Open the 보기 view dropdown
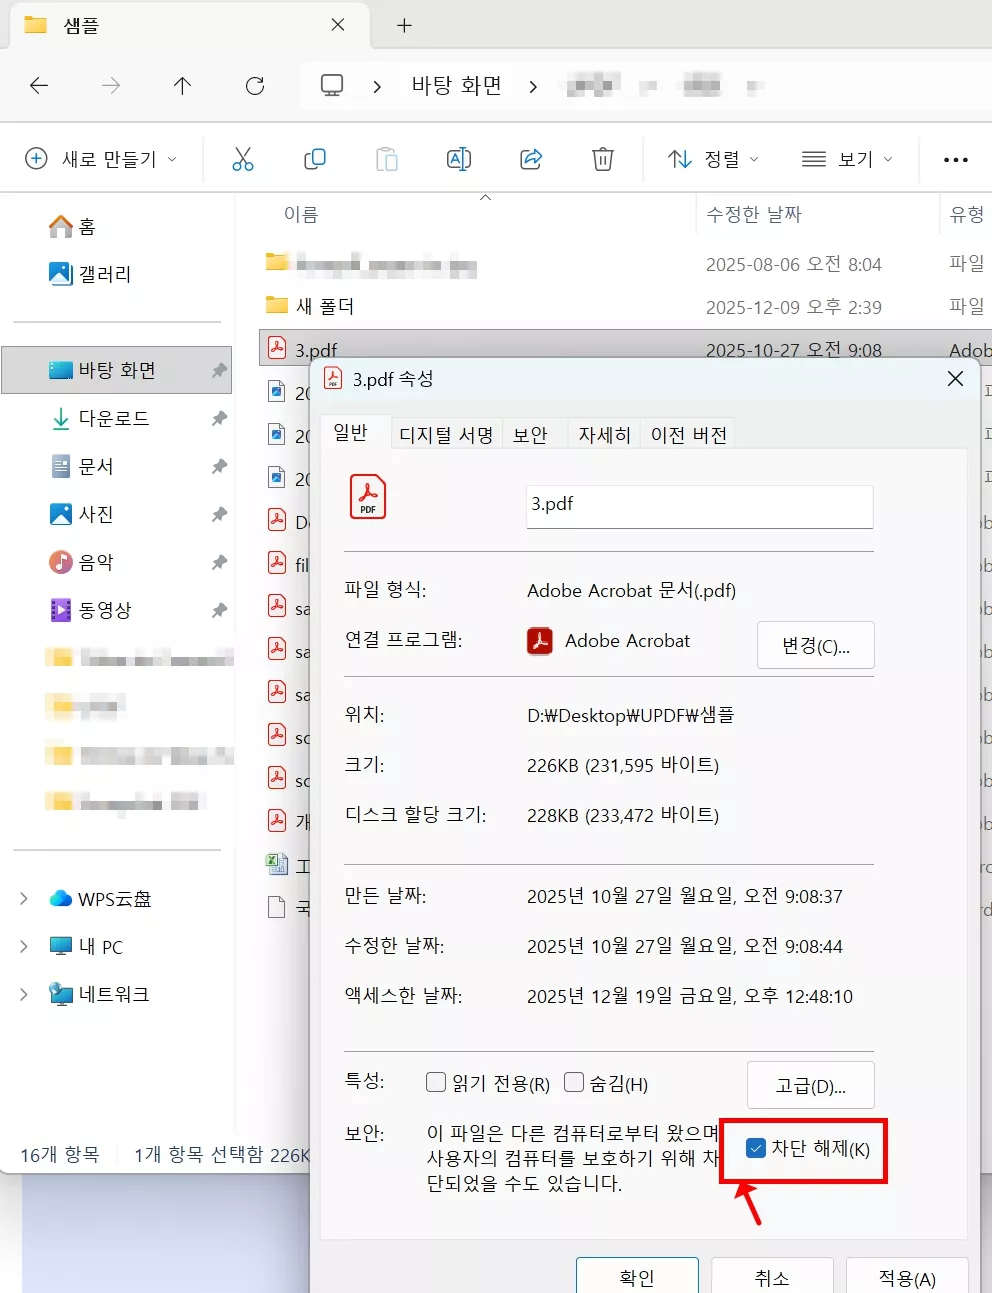 (846, 158)
